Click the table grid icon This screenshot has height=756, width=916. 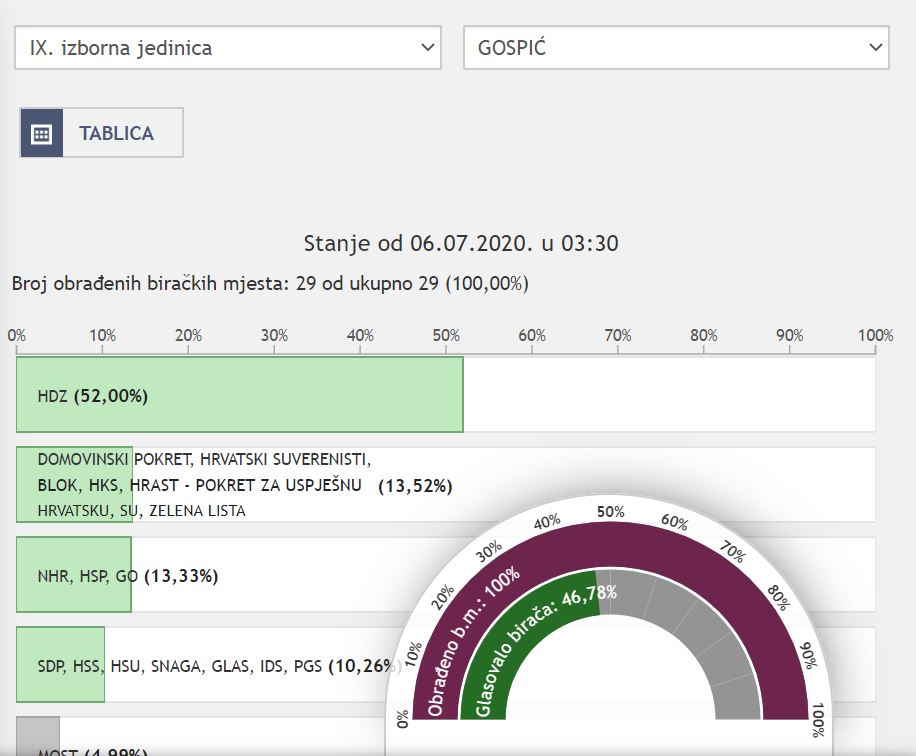point(41,133)
